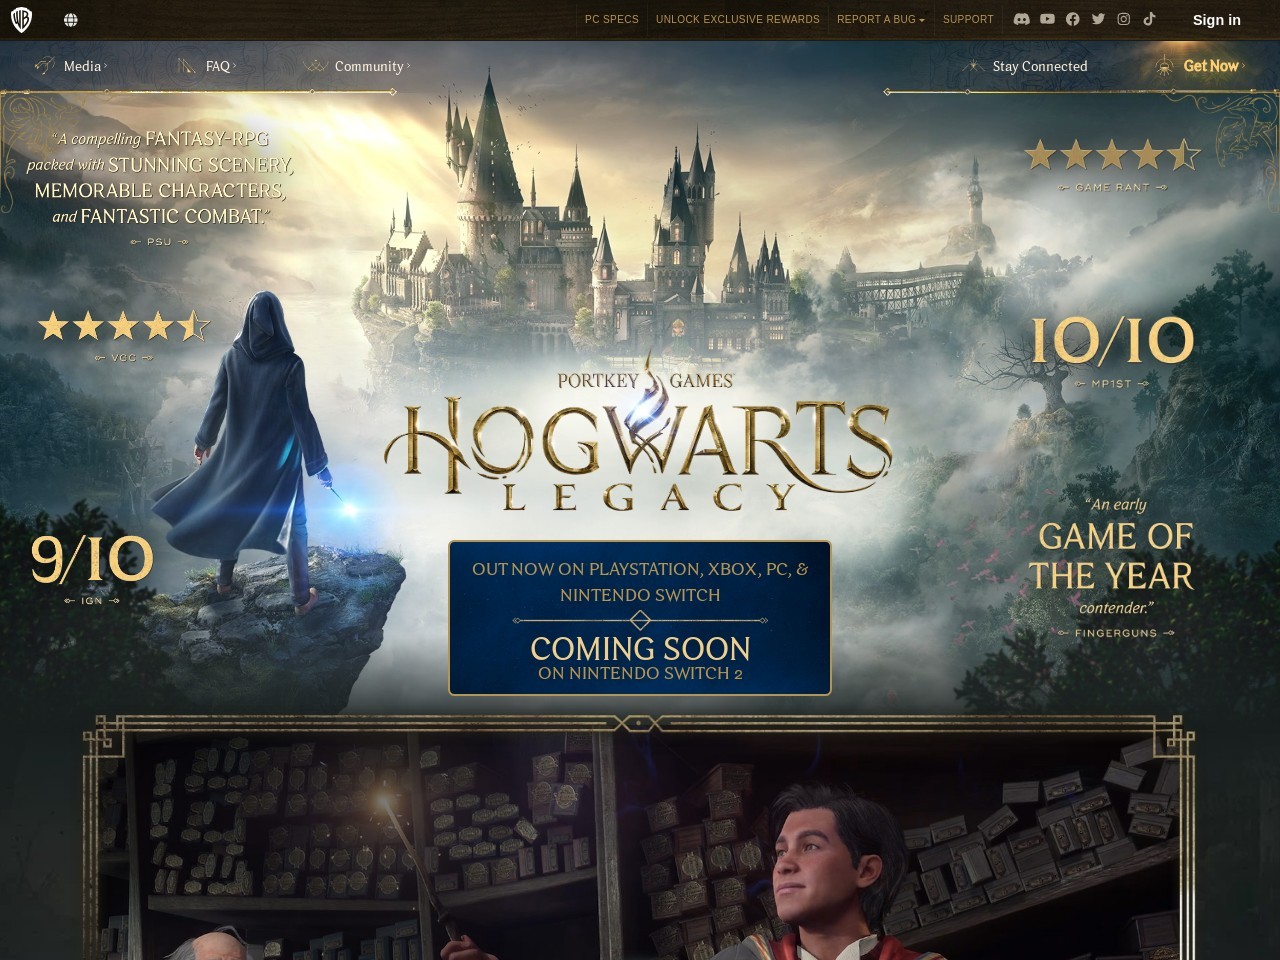This screenshot has width=1280, height=960.
Task: Open the Discord social link
Action: pos(1021,19)
